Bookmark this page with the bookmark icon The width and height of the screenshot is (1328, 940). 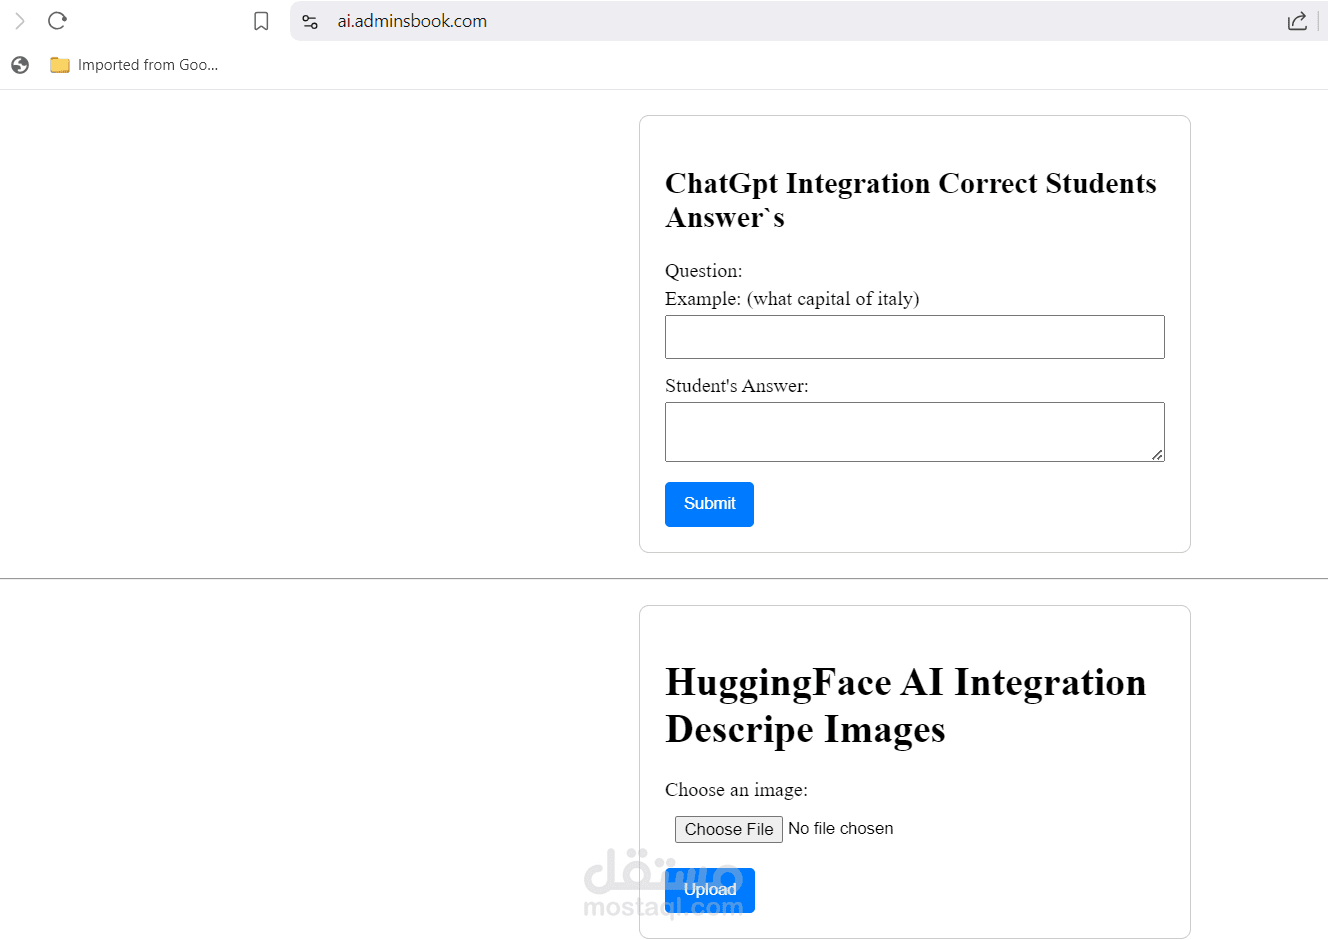(x=261, y=21)
